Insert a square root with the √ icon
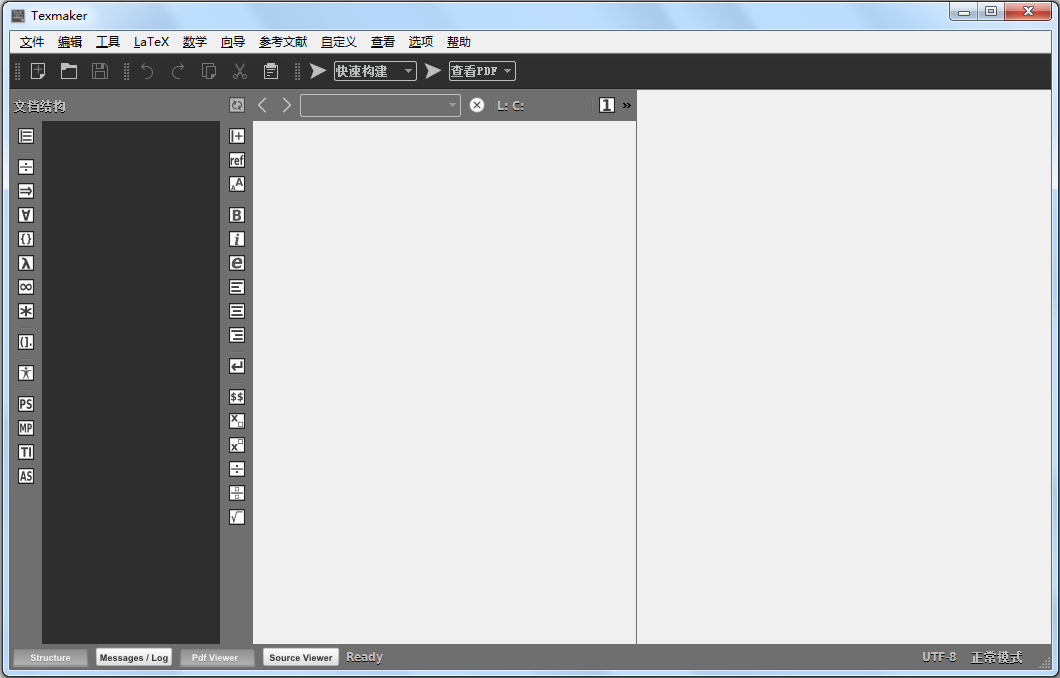Screen dimensions: 1060x678 236,517
